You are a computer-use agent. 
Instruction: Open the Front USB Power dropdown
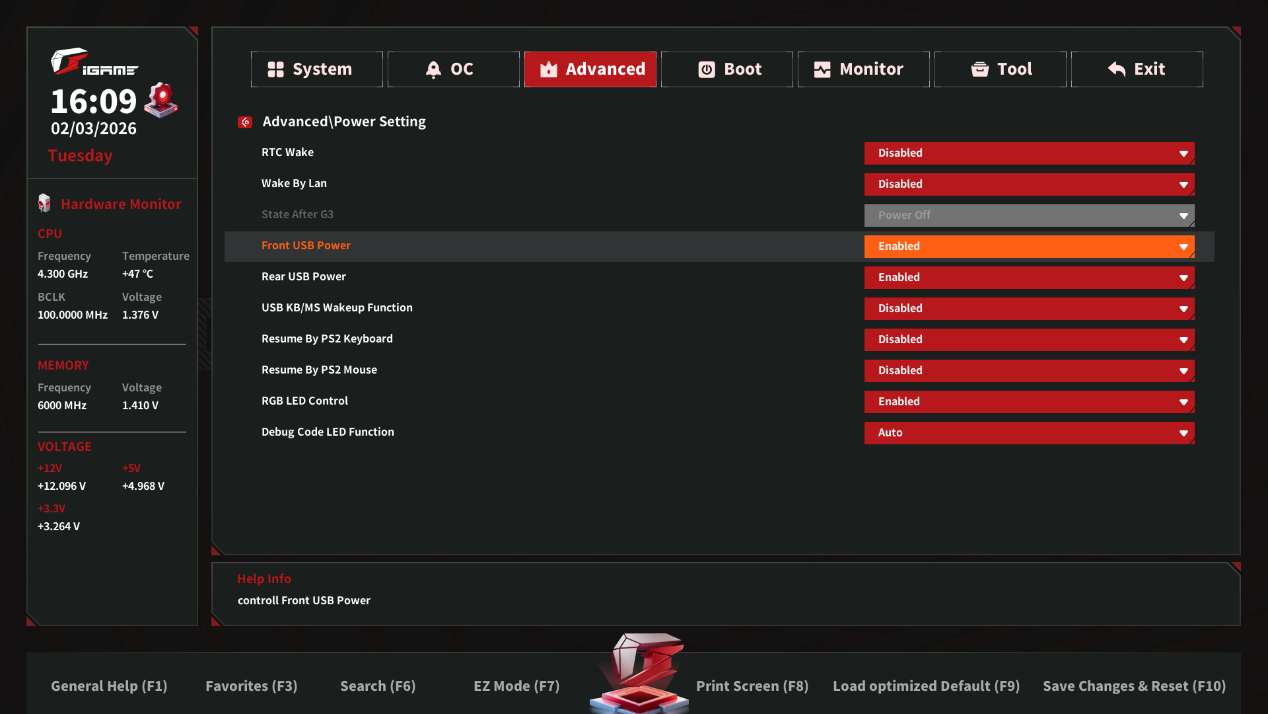click(x=1029, y=246)
